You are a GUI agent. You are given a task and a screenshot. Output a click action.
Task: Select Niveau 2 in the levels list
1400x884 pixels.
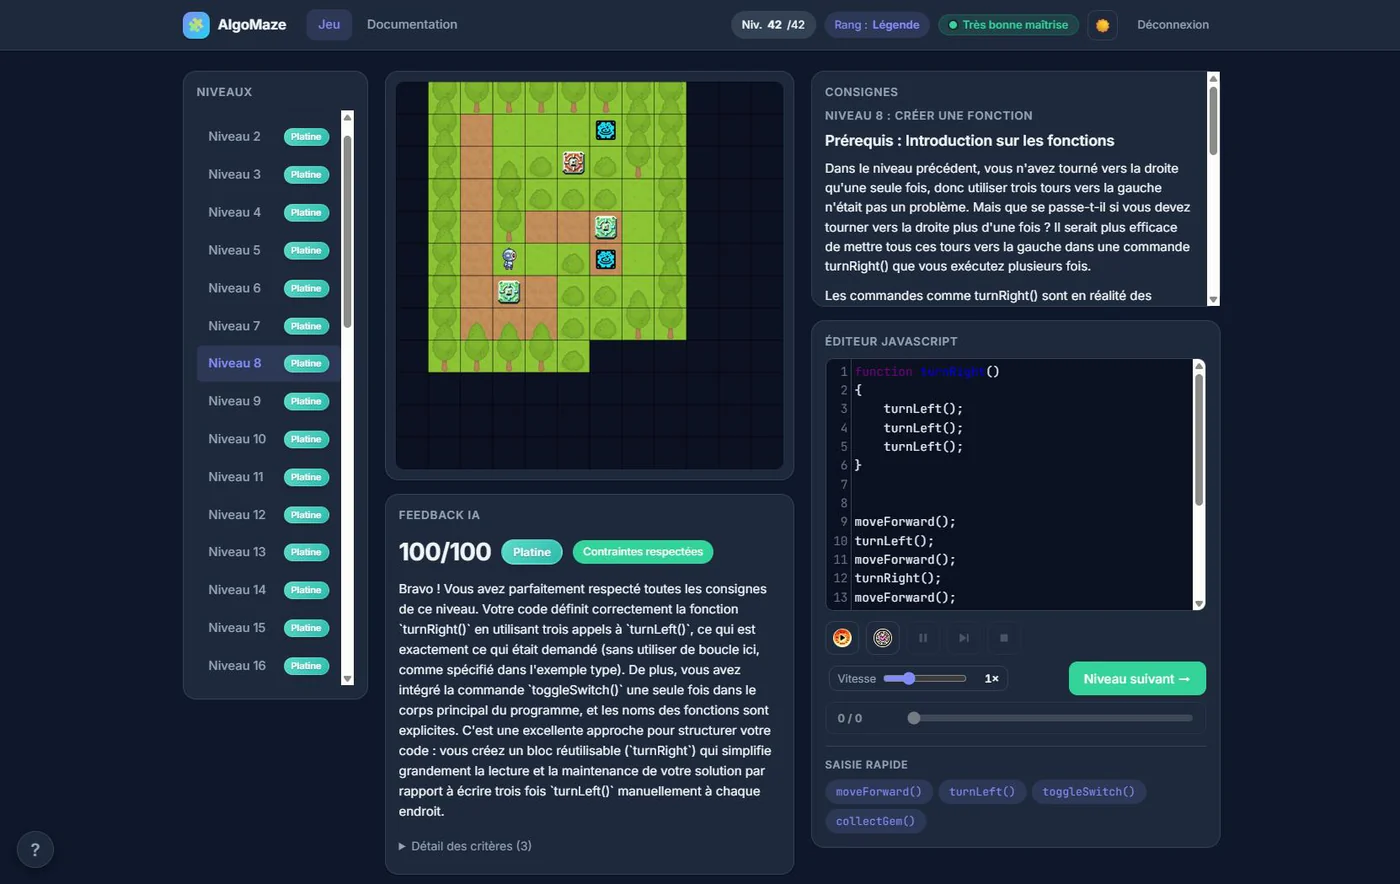[x=268, y=137]
